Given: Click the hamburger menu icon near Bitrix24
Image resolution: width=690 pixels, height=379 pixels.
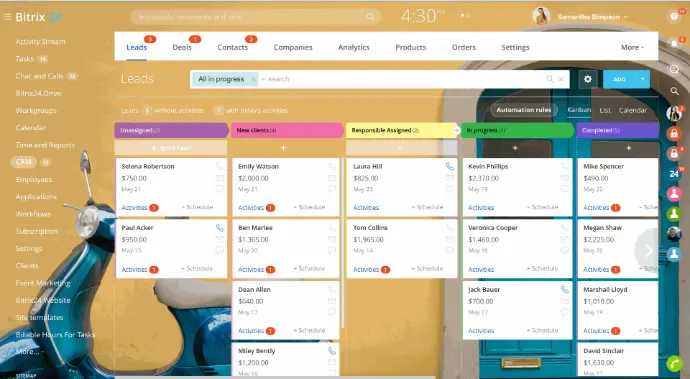Looking at the screenshot, I should click(7, 17).
